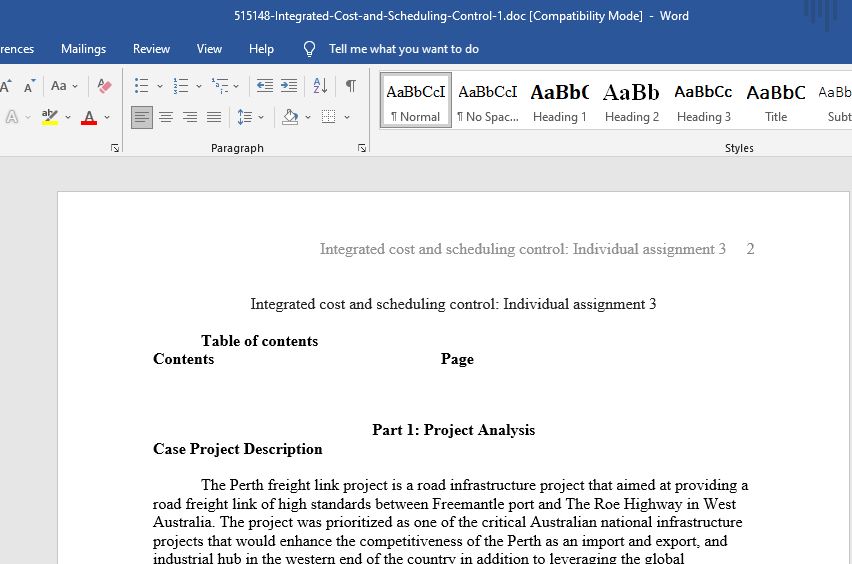Open shading color dropdown arrow
This screenshot has height=564, width=852.
[x=308, y=117]
